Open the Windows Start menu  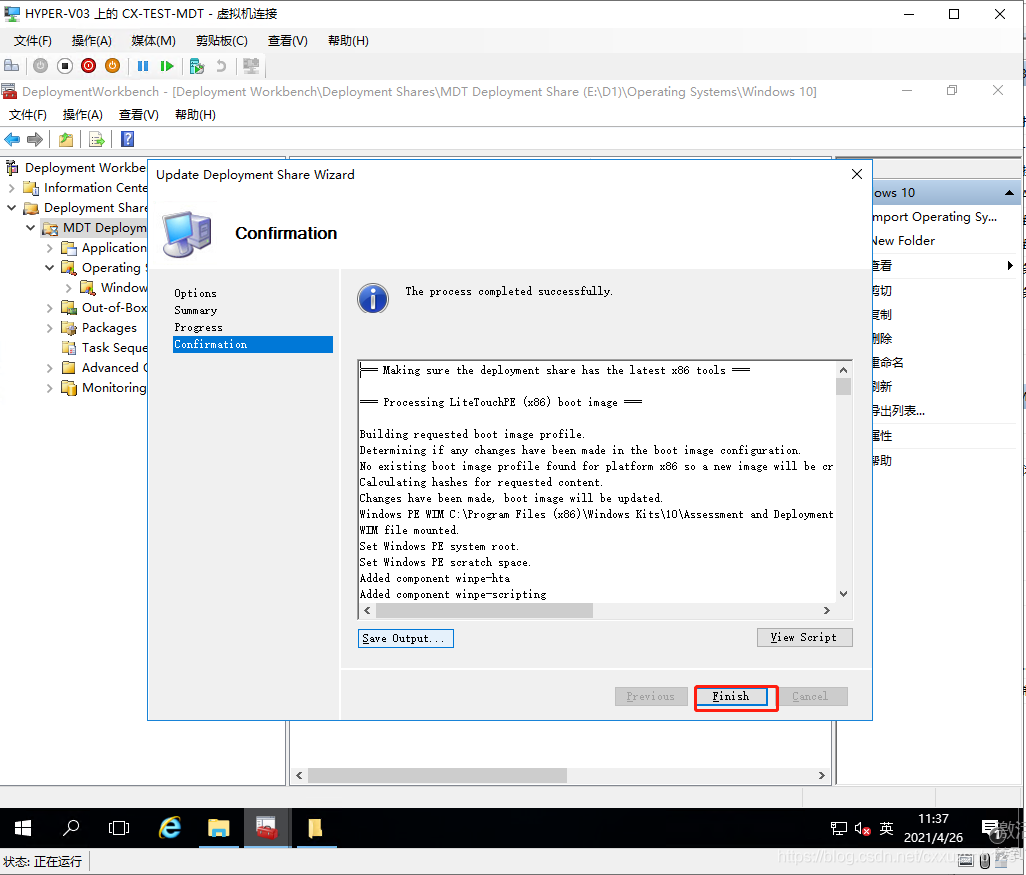tap(23, 828)
